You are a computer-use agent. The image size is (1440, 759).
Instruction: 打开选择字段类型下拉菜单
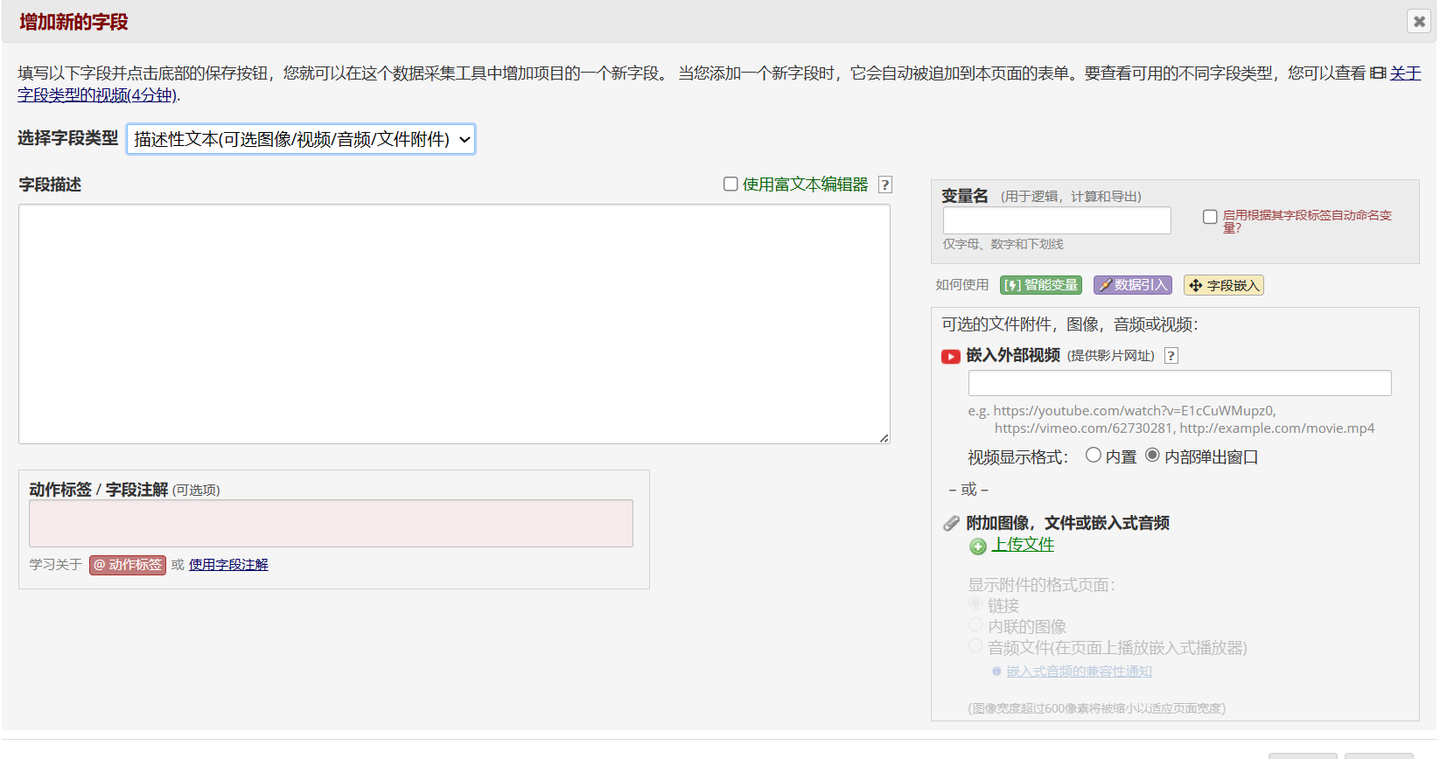tap(300, 139)
